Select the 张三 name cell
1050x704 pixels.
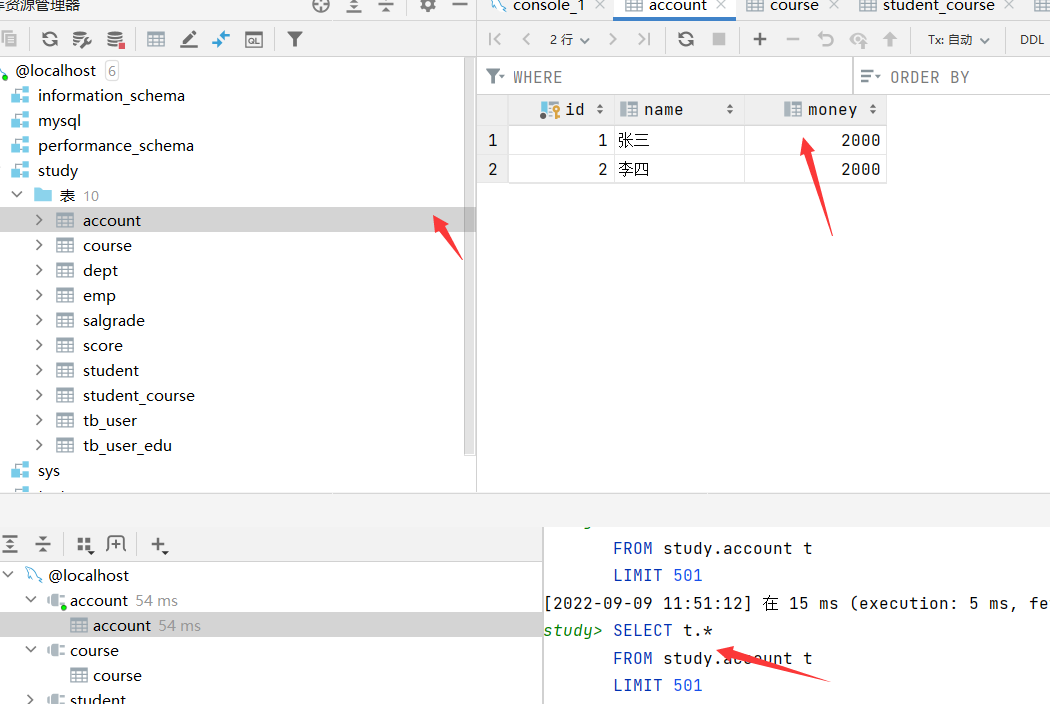click(679, 140)
